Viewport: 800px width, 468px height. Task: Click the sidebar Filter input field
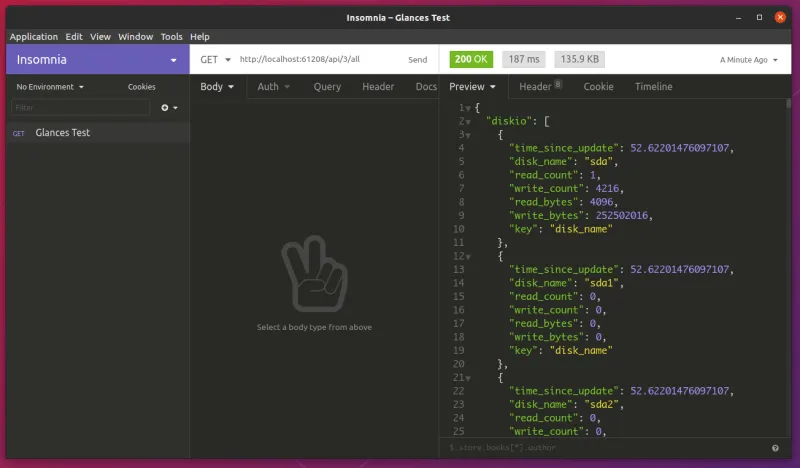(x=80, y=107)
